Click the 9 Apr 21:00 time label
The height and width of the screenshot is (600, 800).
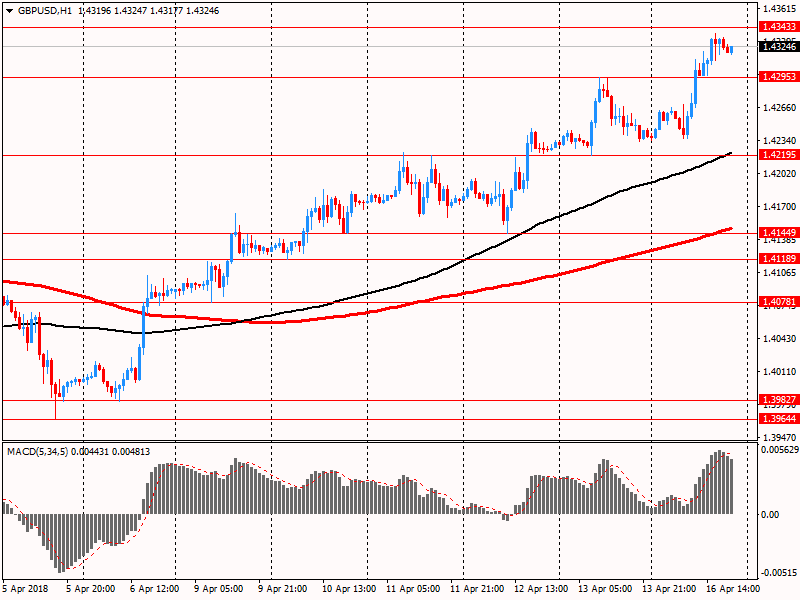pos(283,589)
